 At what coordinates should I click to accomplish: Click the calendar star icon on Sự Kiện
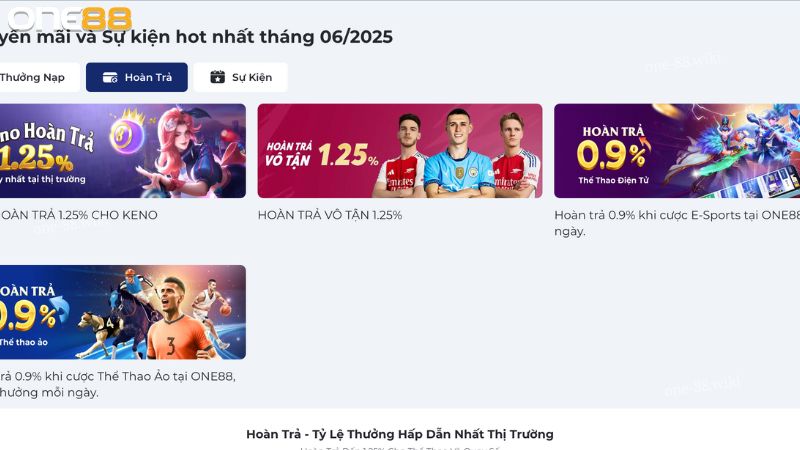[218, 77]
